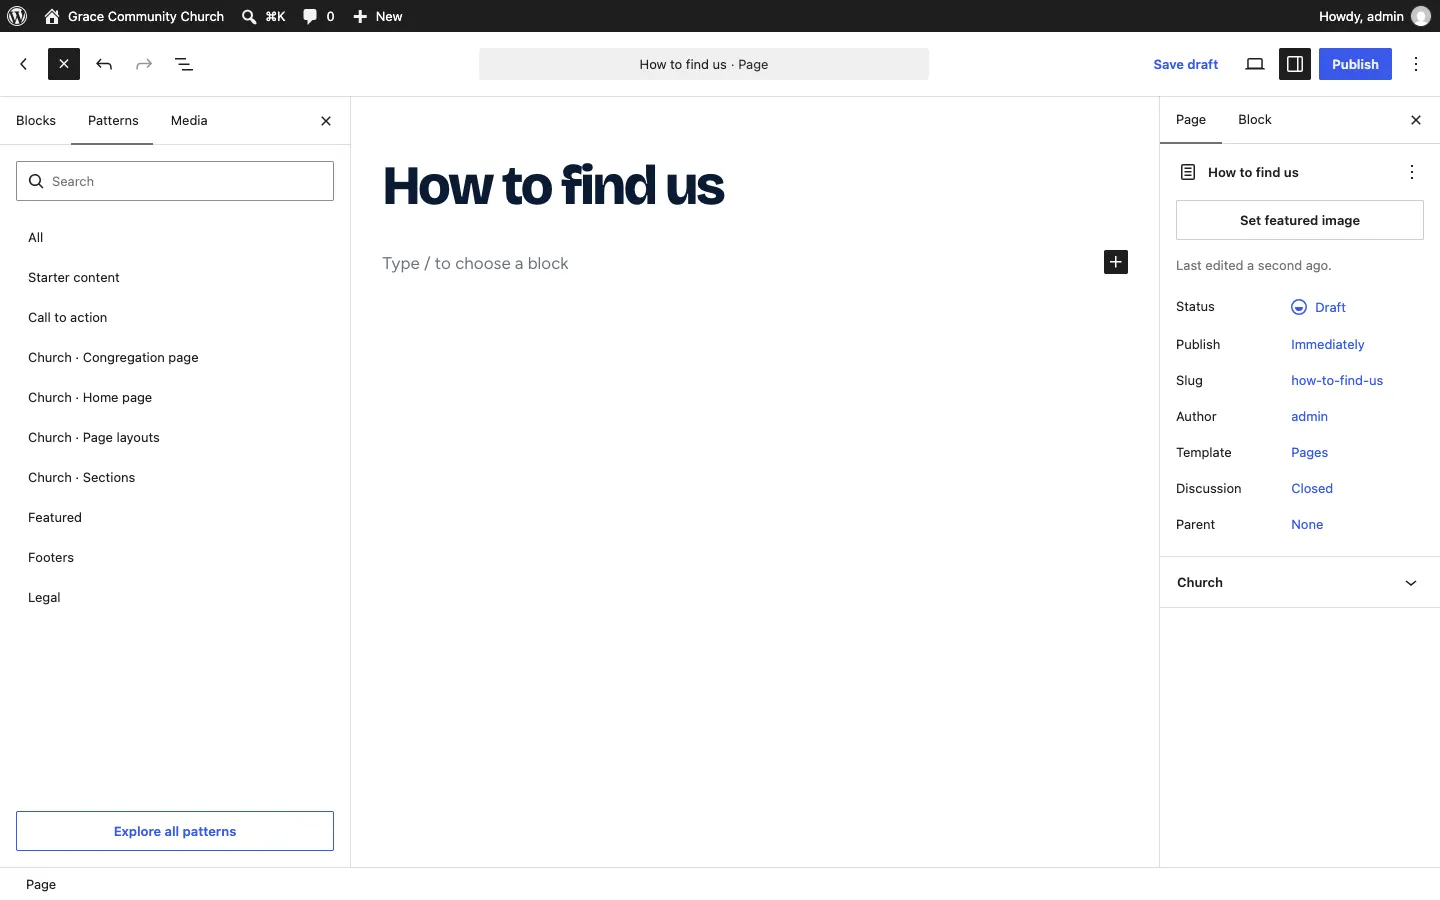Change the page author admin
Image resolution: width=1440 pixels, height=900 pixels.
pos(1310,417)
